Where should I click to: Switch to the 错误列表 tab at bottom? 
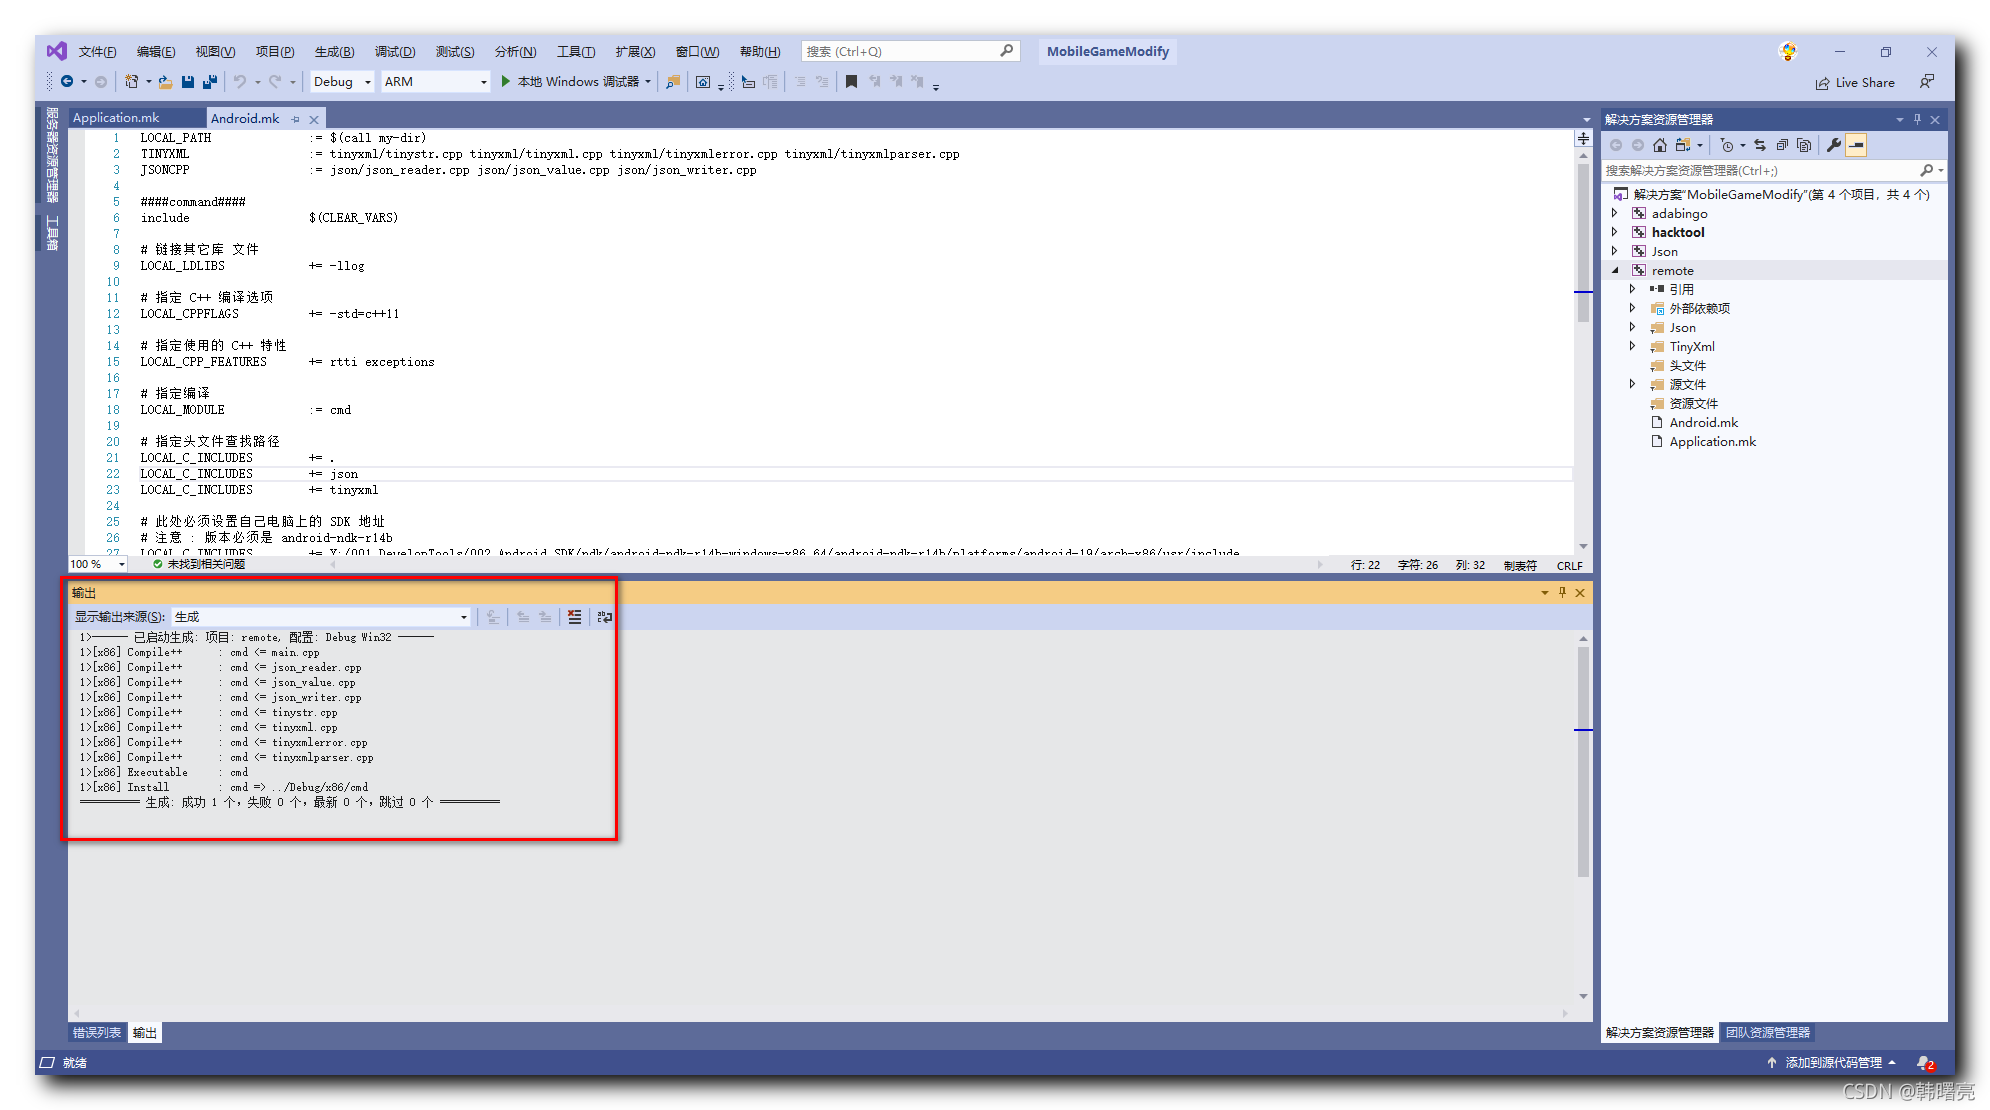tap(97, 1033)
